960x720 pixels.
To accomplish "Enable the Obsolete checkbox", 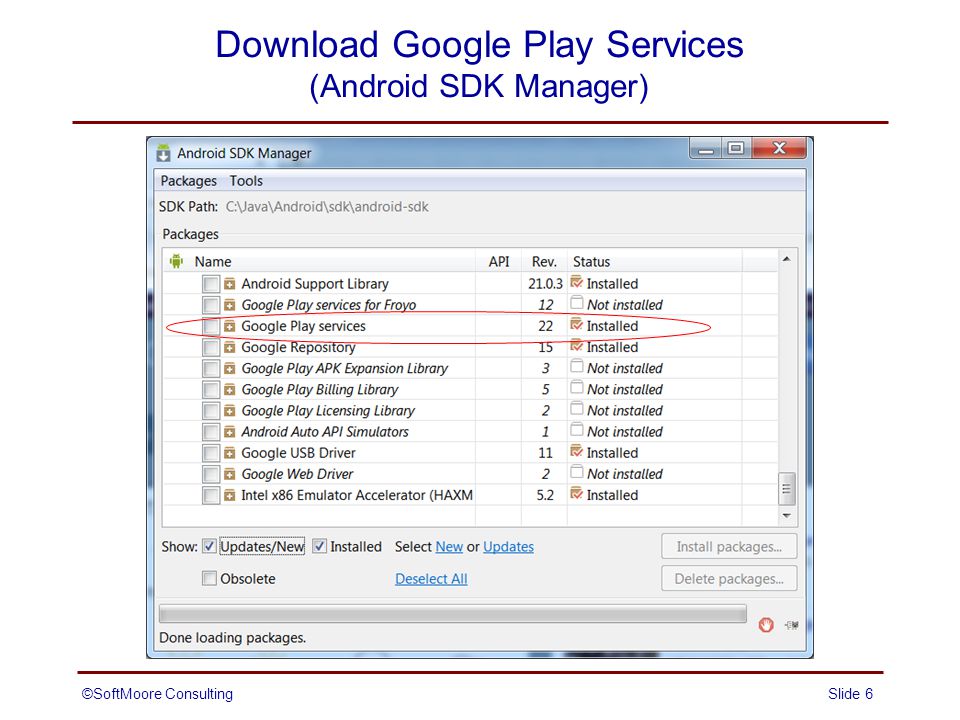I will [209, 579].
